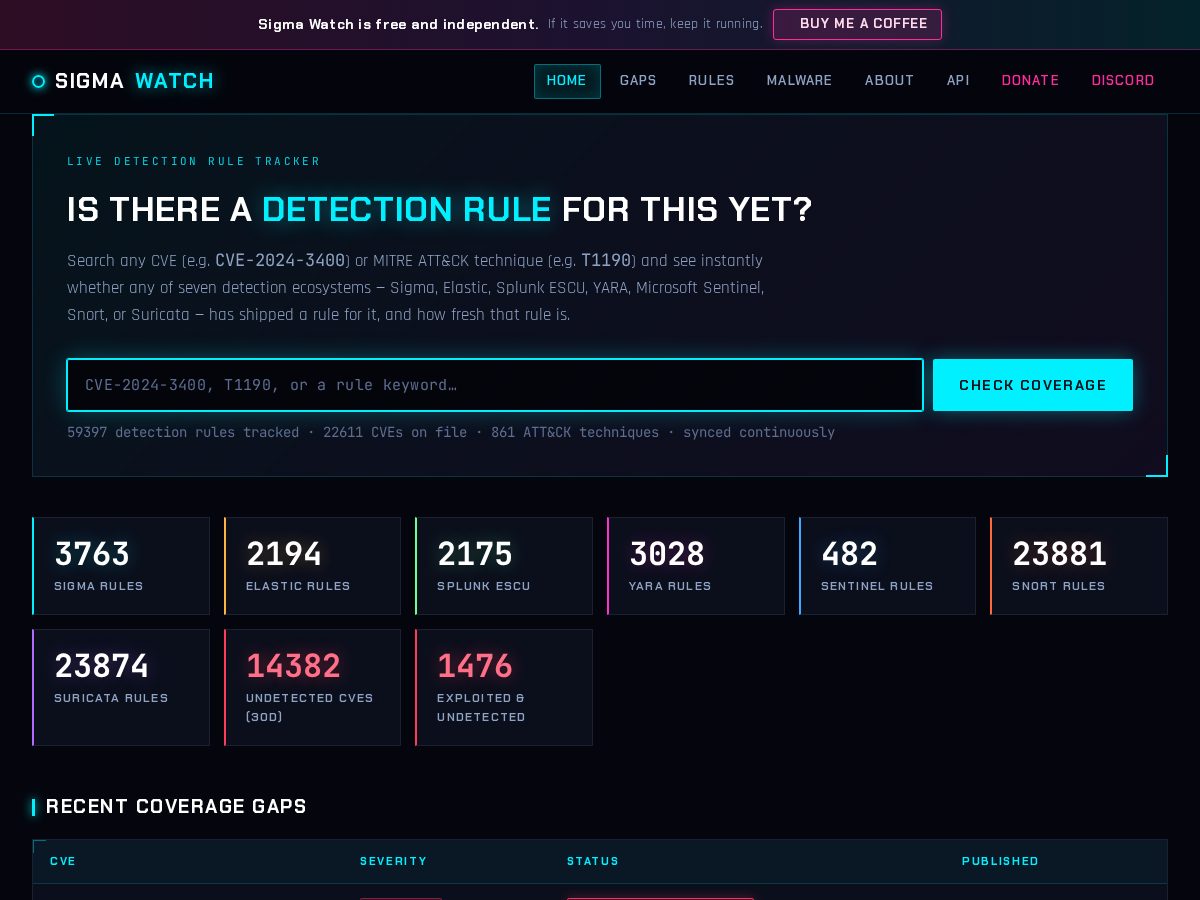Image resolution: width=1200 pixels, height=900 pixels.
Task: Open the Discord link in navigation
Action: [1123, 81]
